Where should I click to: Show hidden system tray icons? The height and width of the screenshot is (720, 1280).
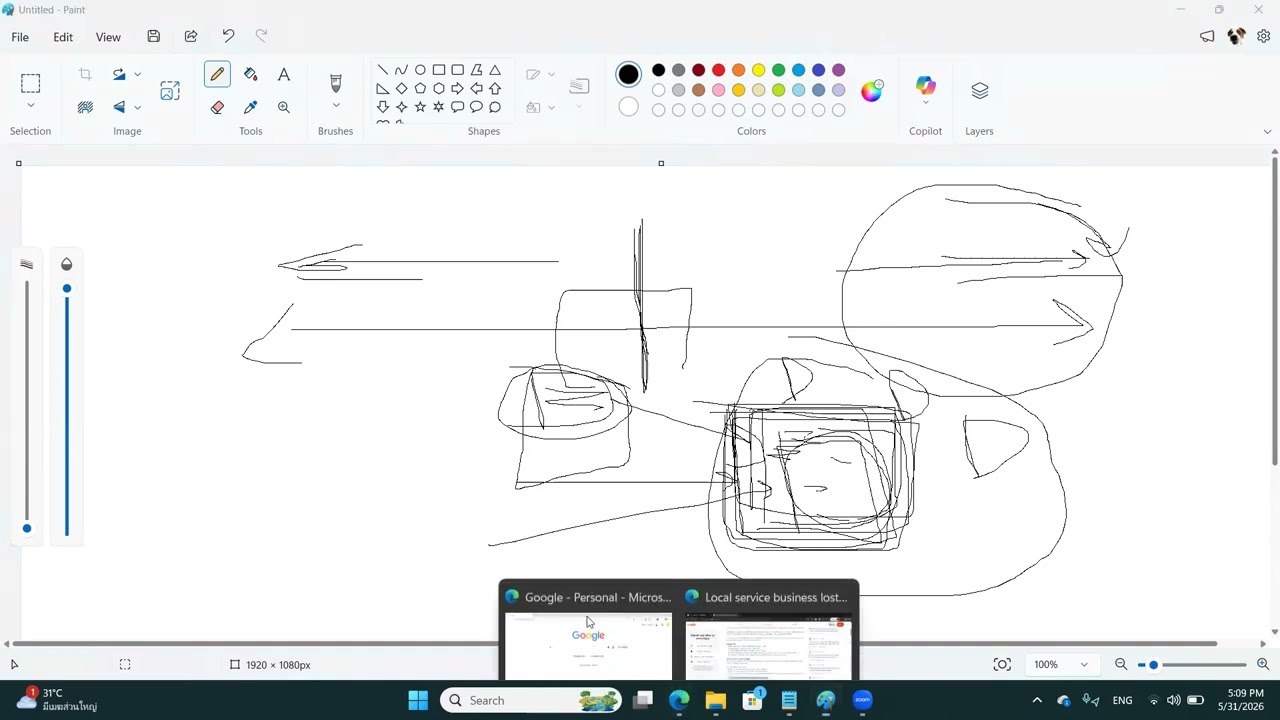click(x=1037, y=700)
